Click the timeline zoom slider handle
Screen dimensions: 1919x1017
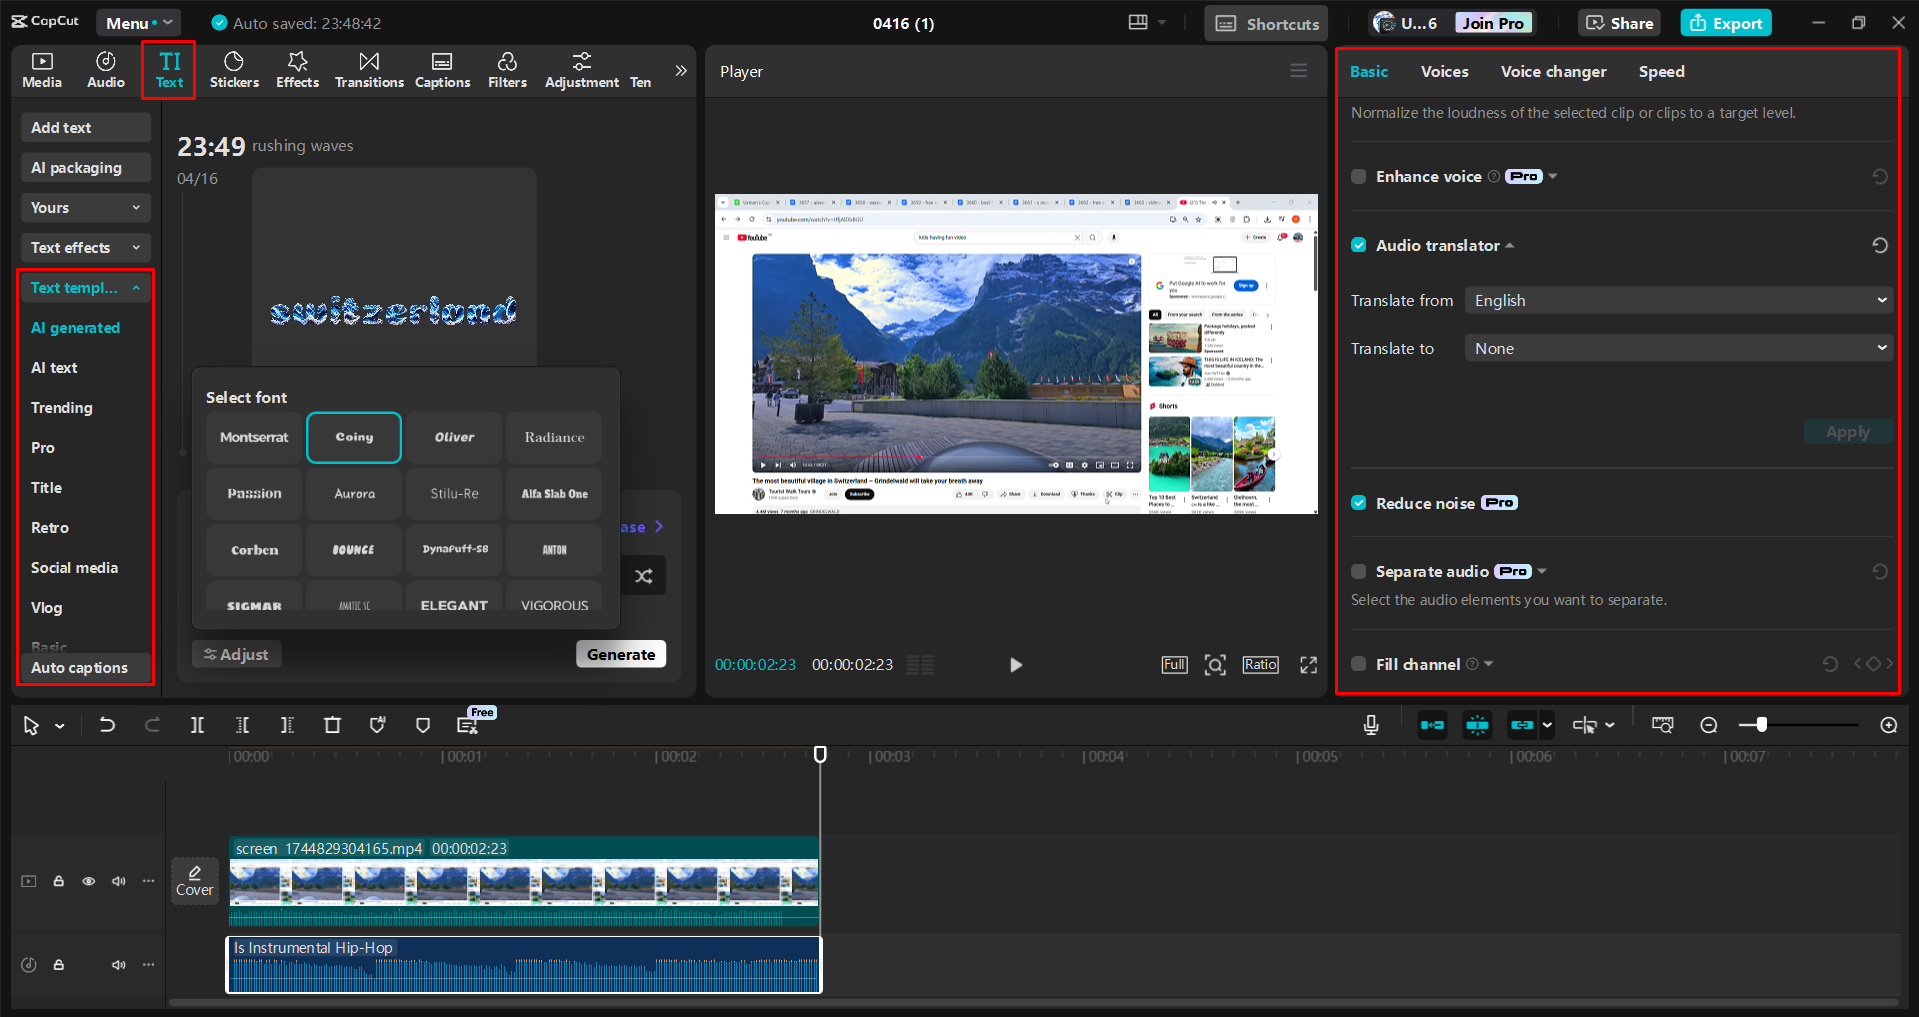coord(1761,725)
